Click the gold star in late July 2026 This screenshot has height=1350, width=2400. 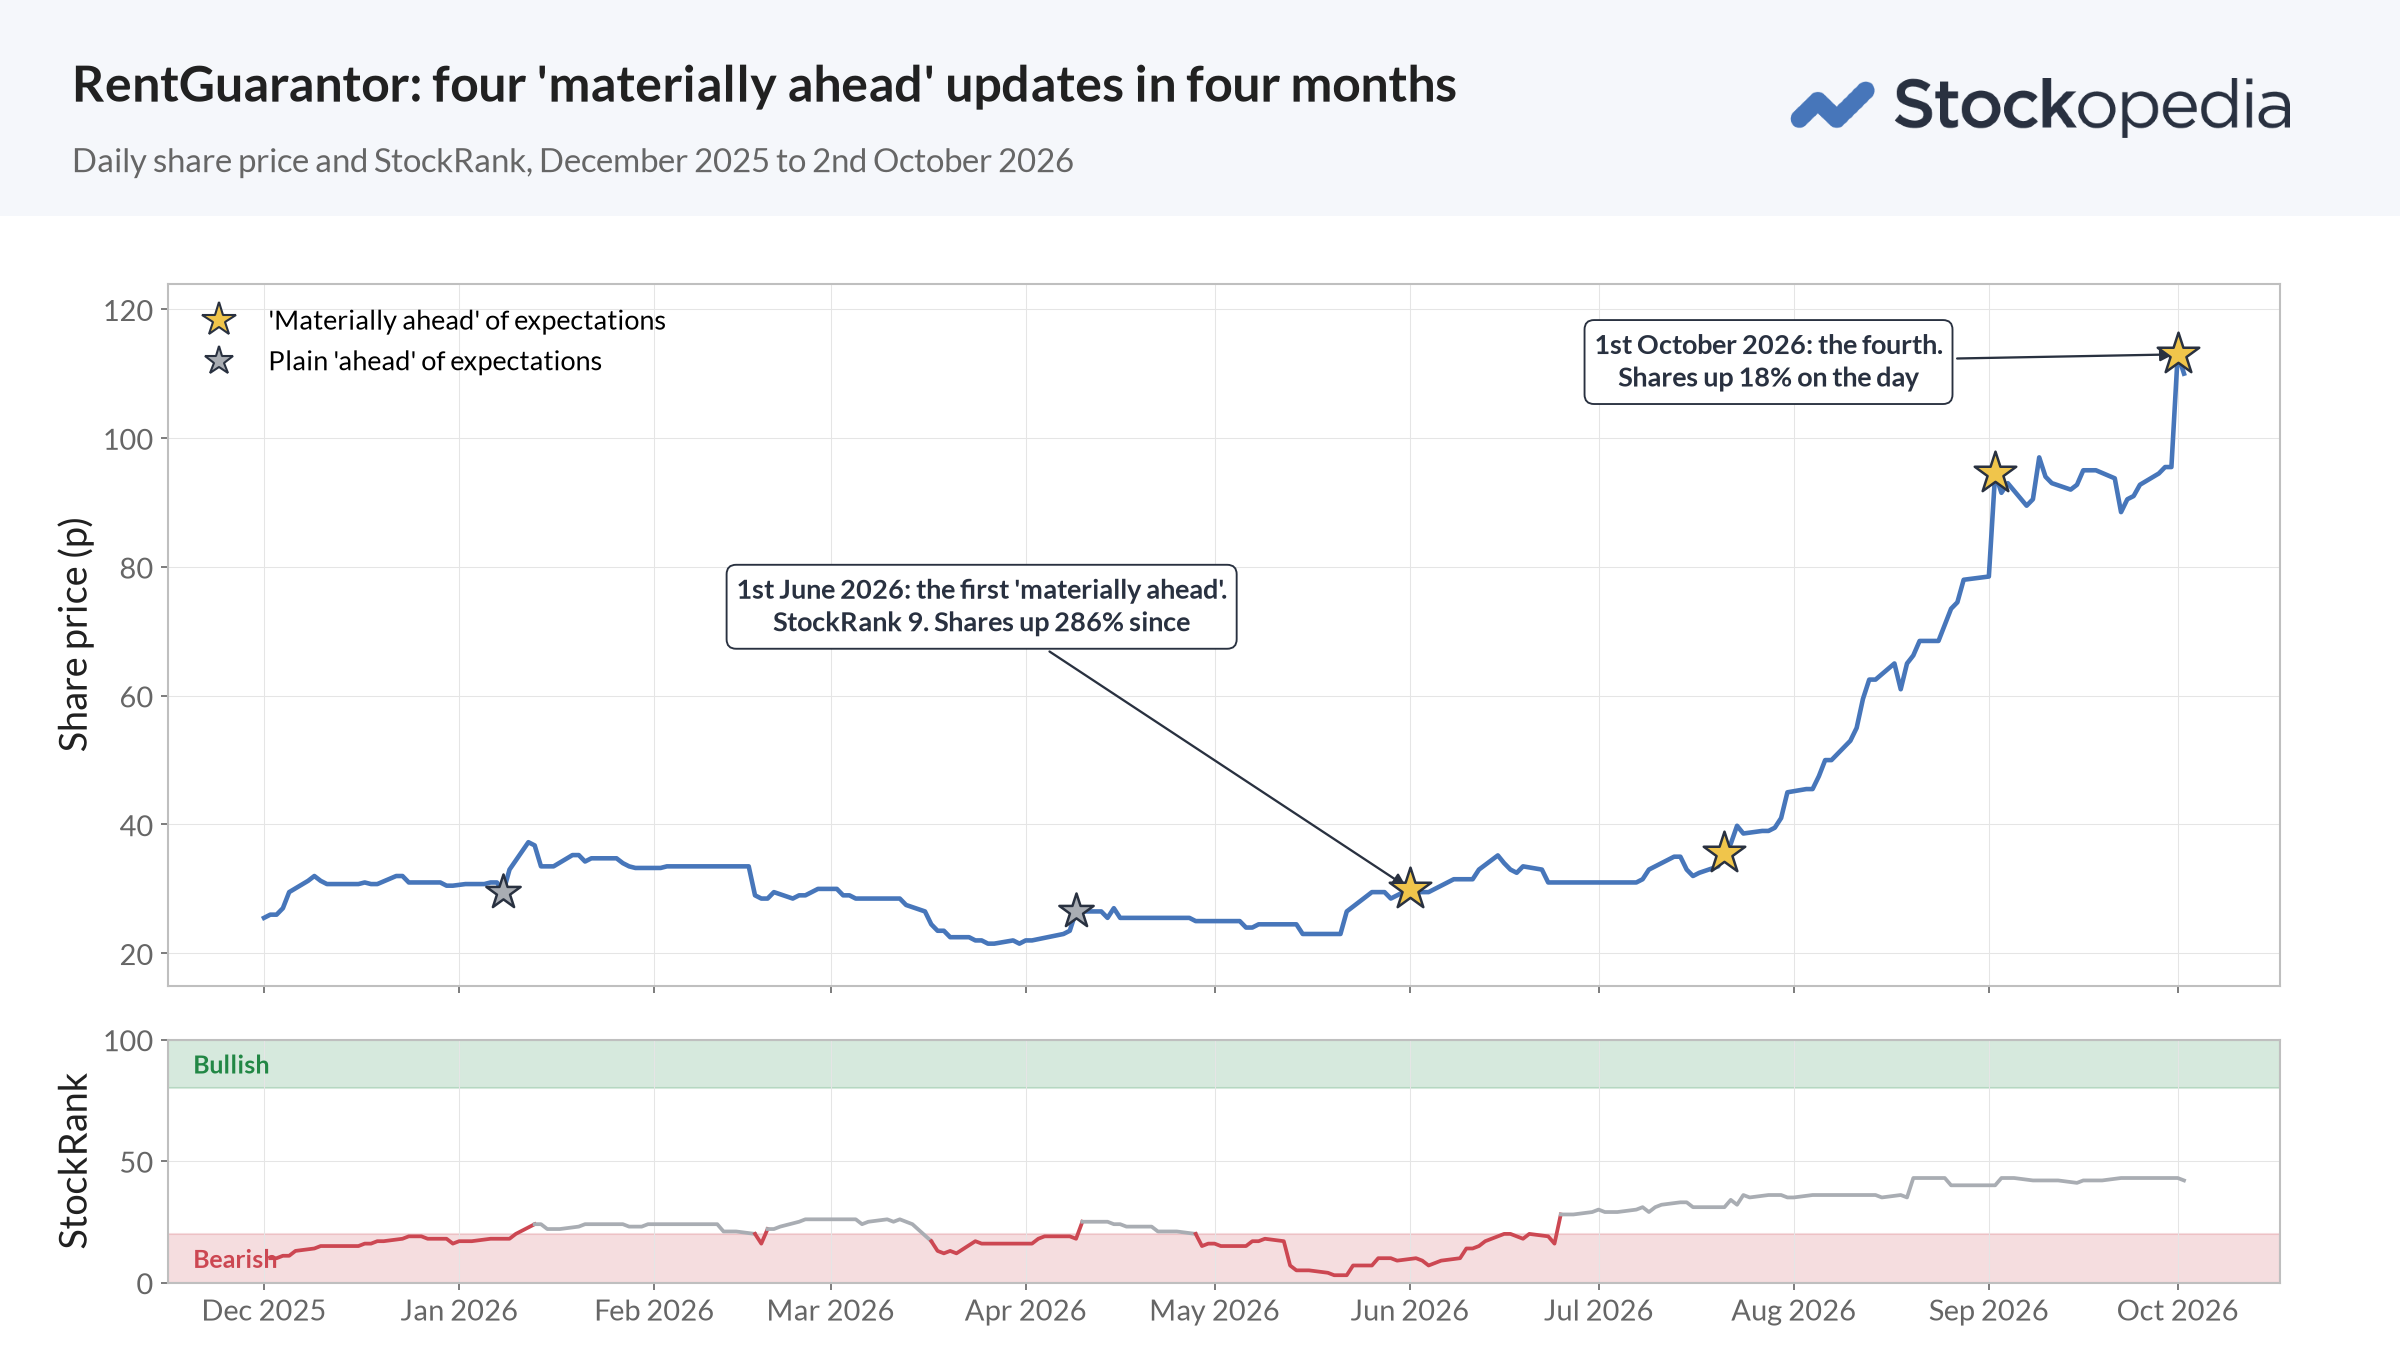point(1724,852)
